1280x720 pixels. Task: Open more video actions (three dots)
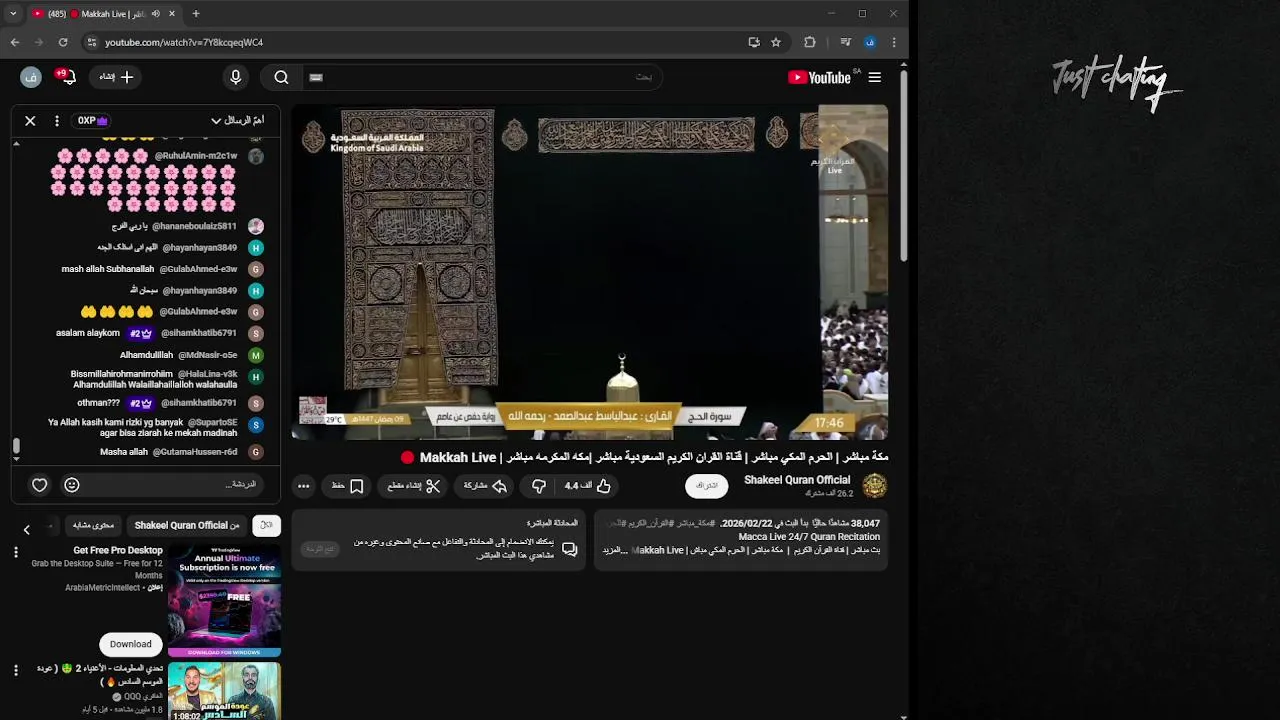point(304,486)
